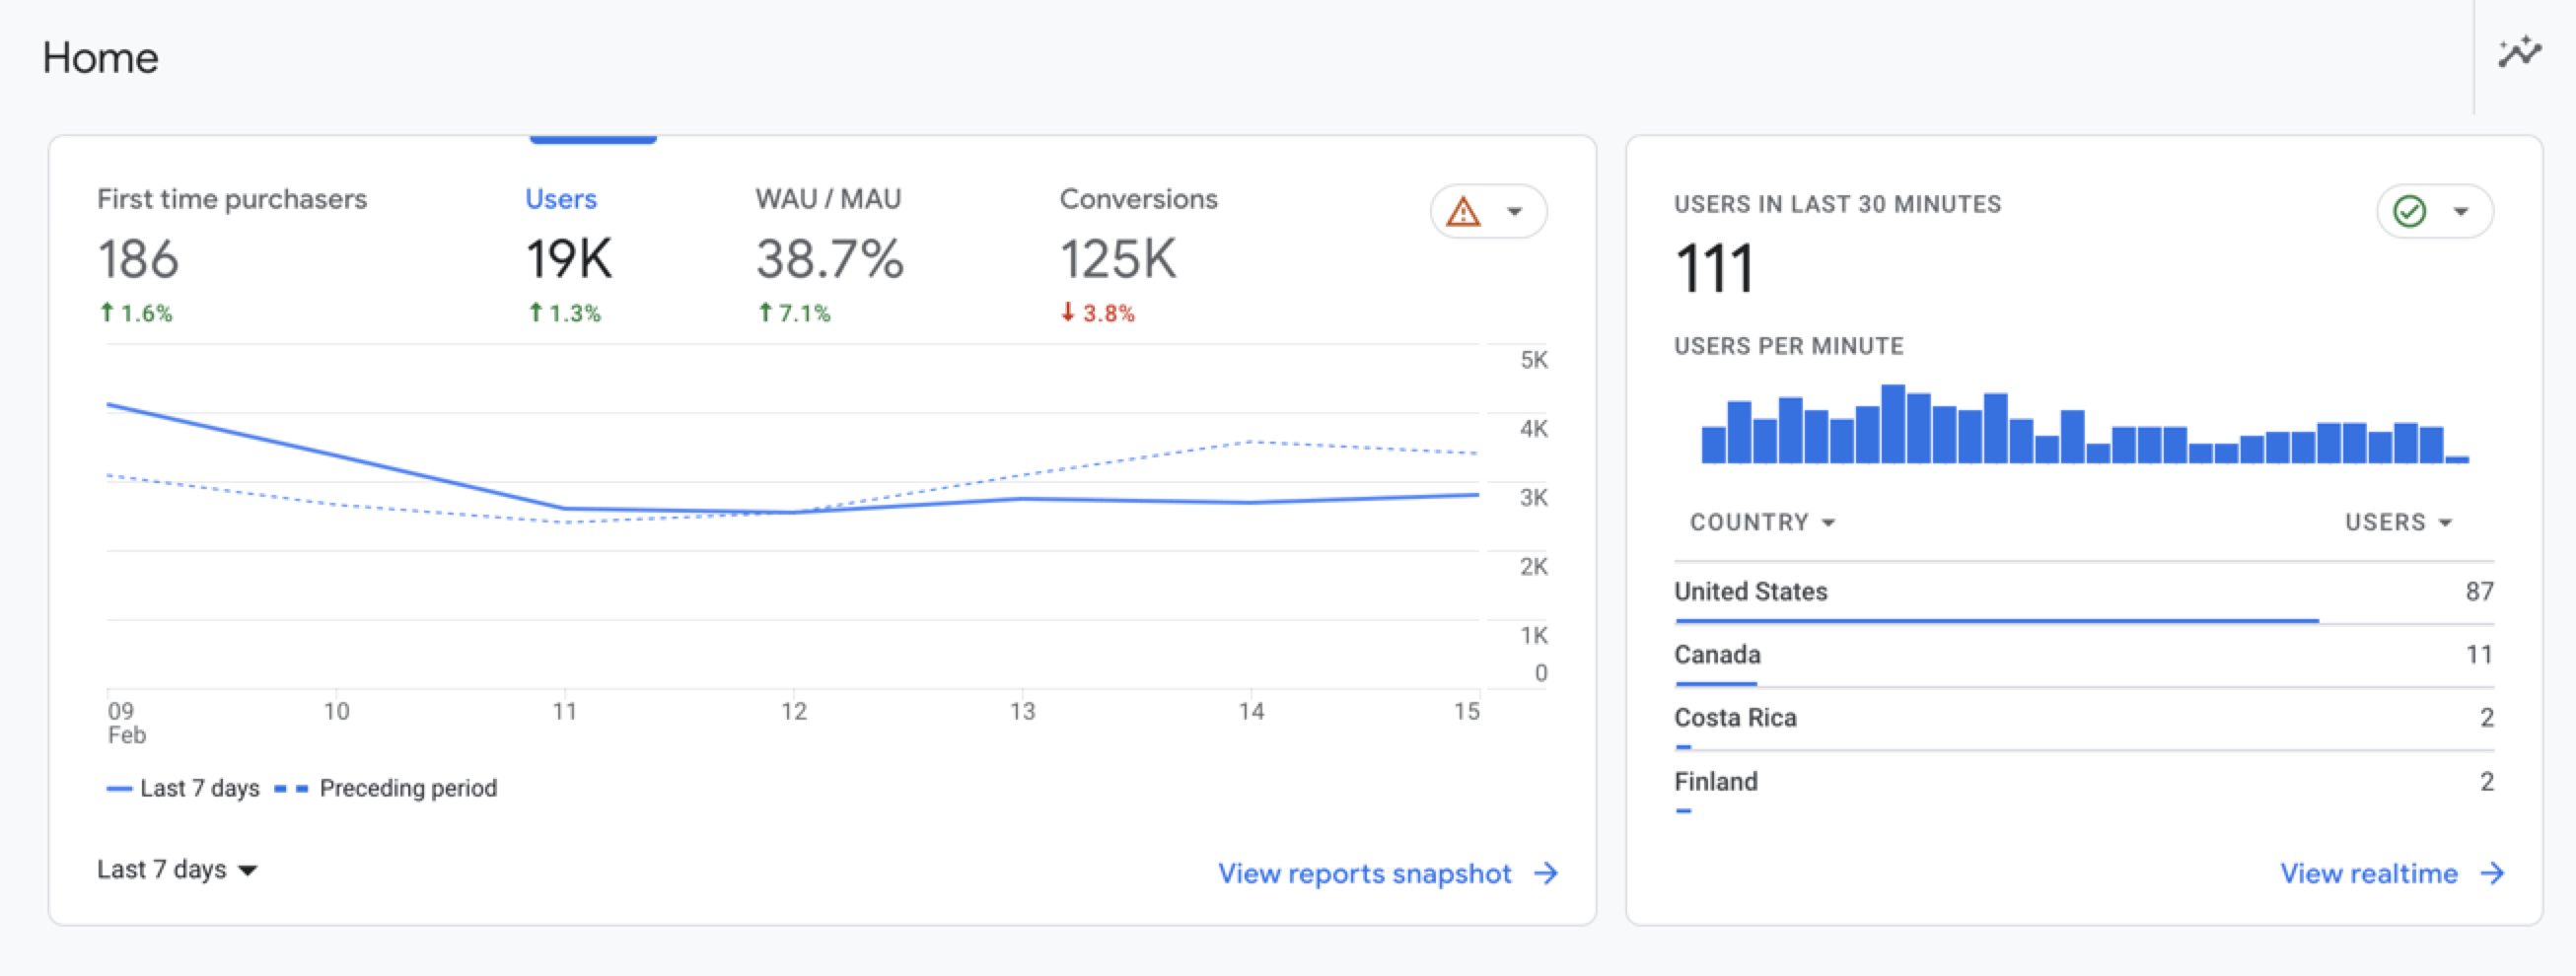Click the green 7.1% increase indicator
2576x976 pixels.
pyautogui.click(x=794, y=313)
